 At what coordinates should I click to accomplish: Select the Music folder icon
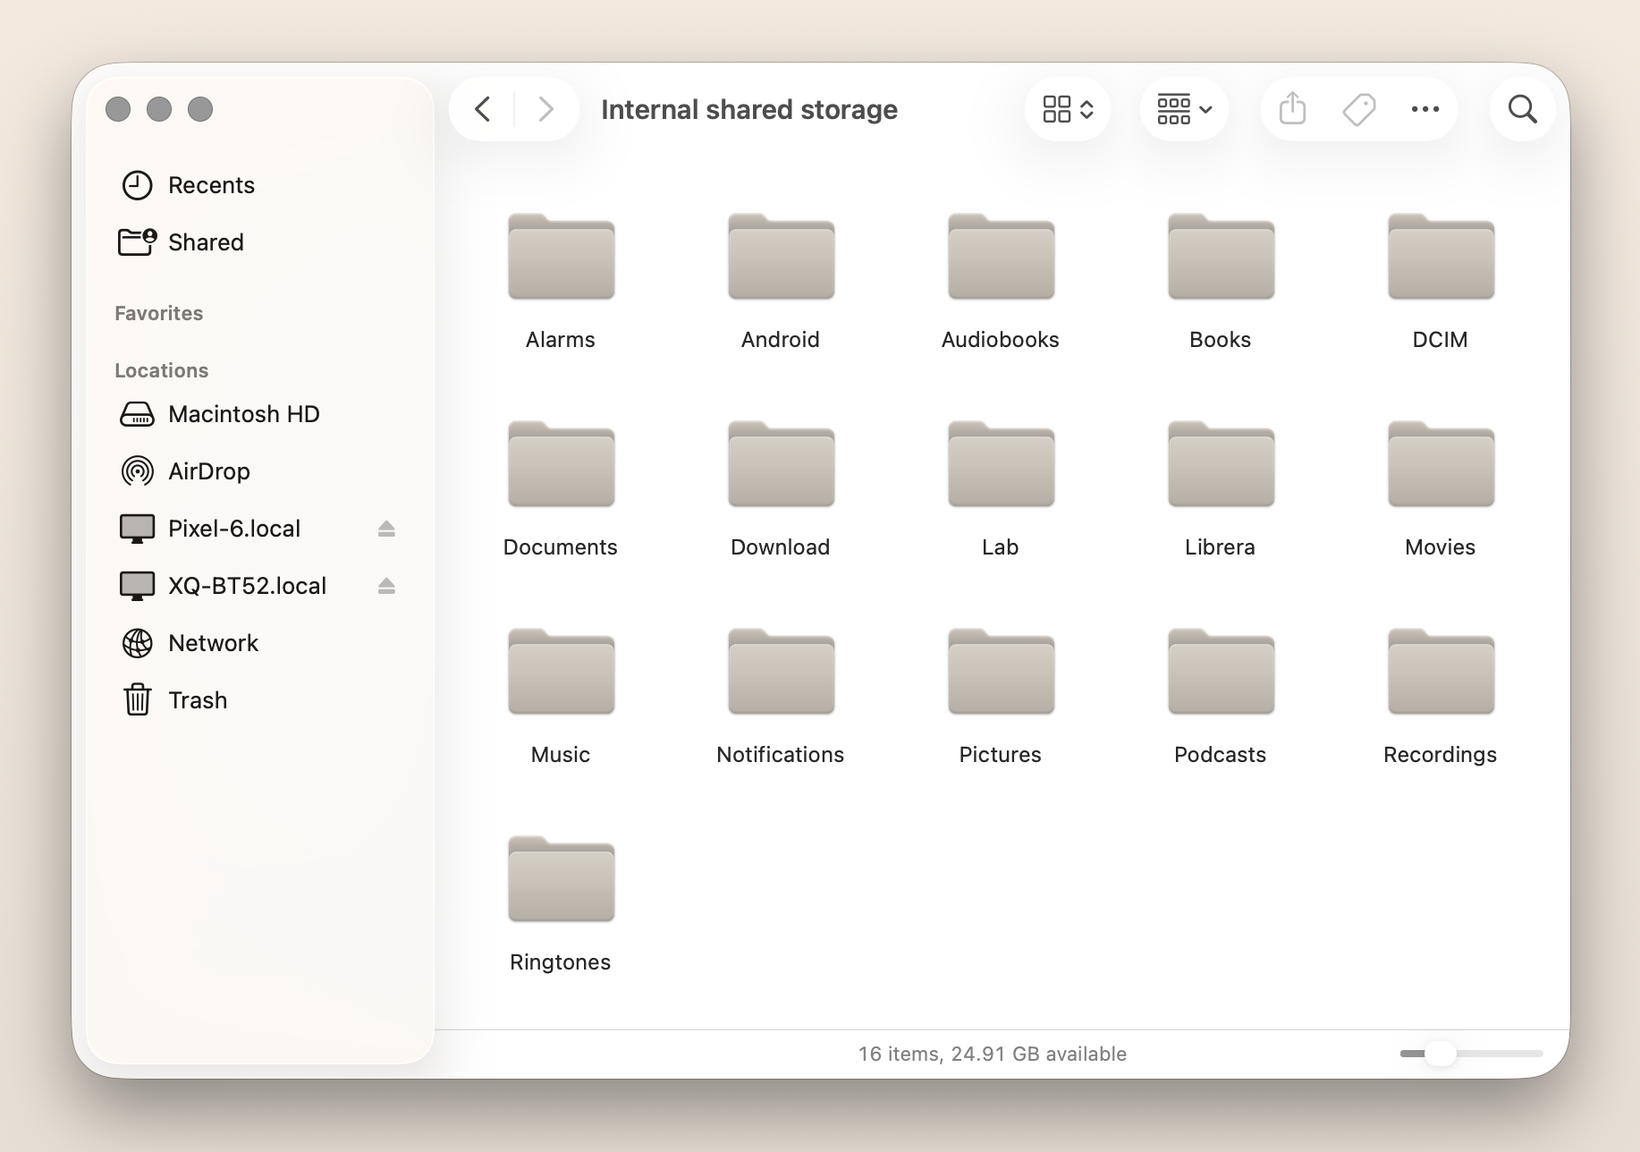point(561,671)
